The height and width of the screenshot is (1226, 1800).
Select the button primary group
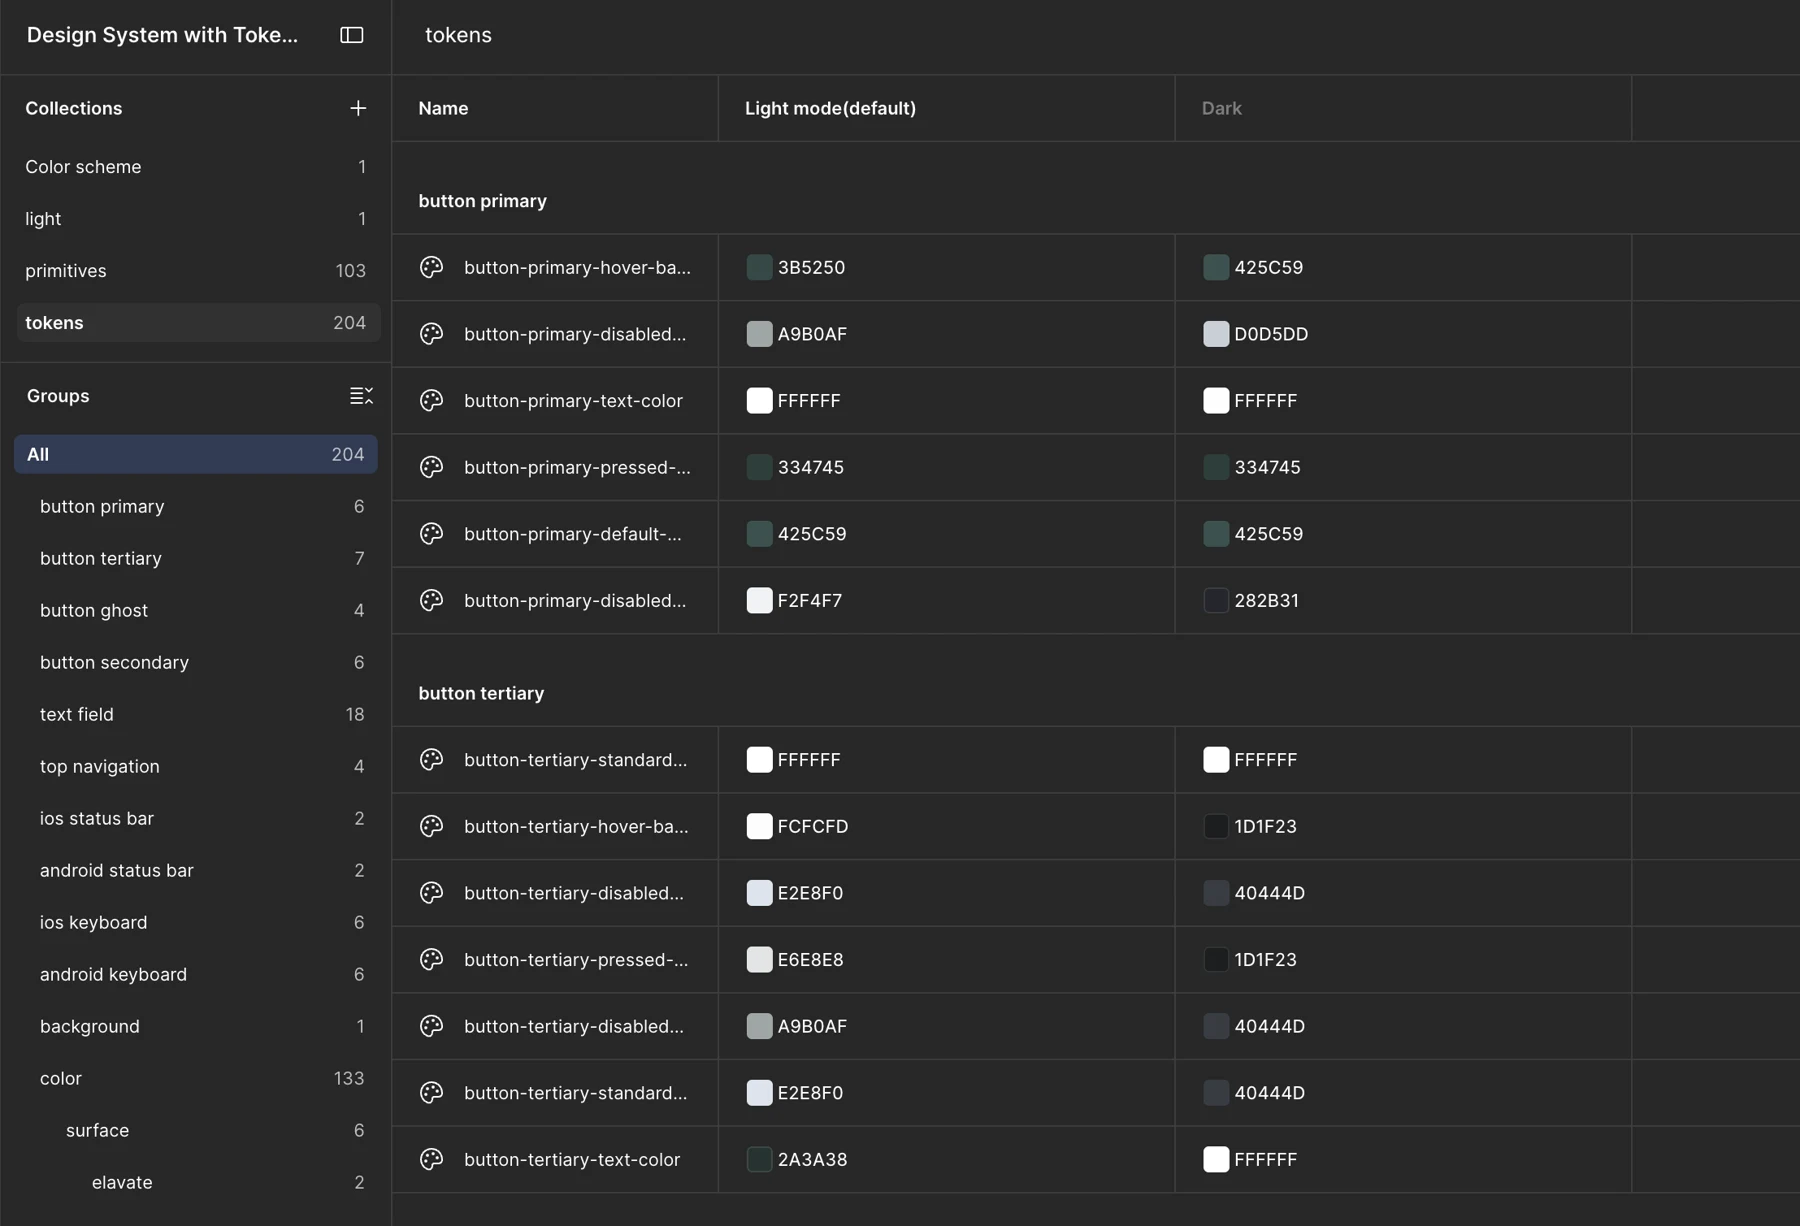[195, 506]
